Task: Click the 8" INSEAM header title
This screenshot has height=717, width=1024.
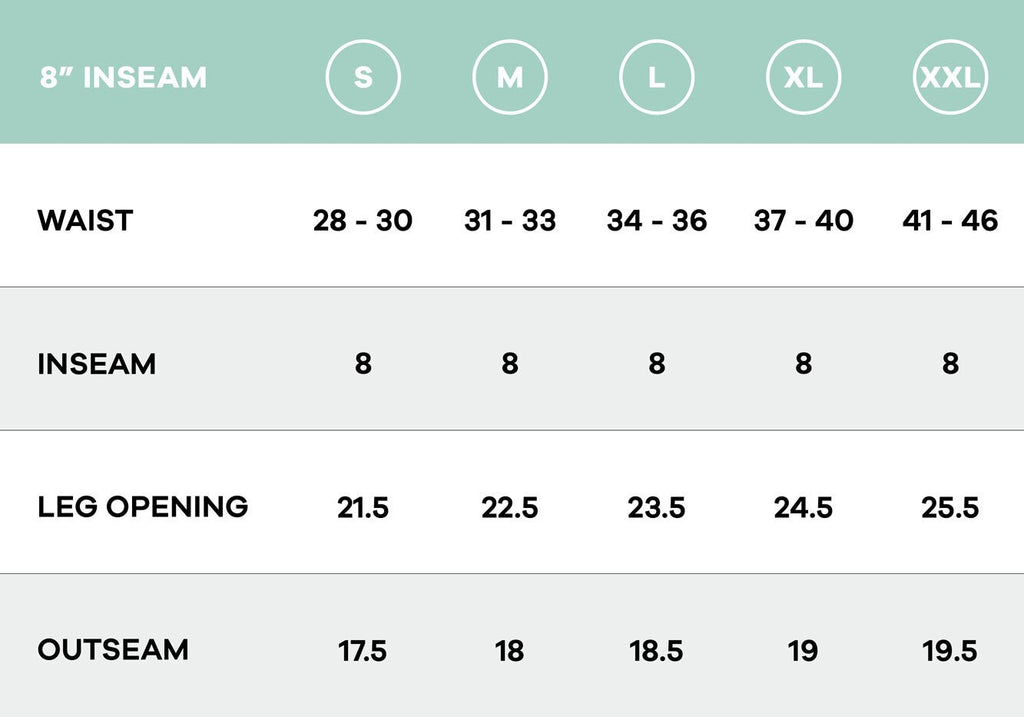Action: point(123,77)
